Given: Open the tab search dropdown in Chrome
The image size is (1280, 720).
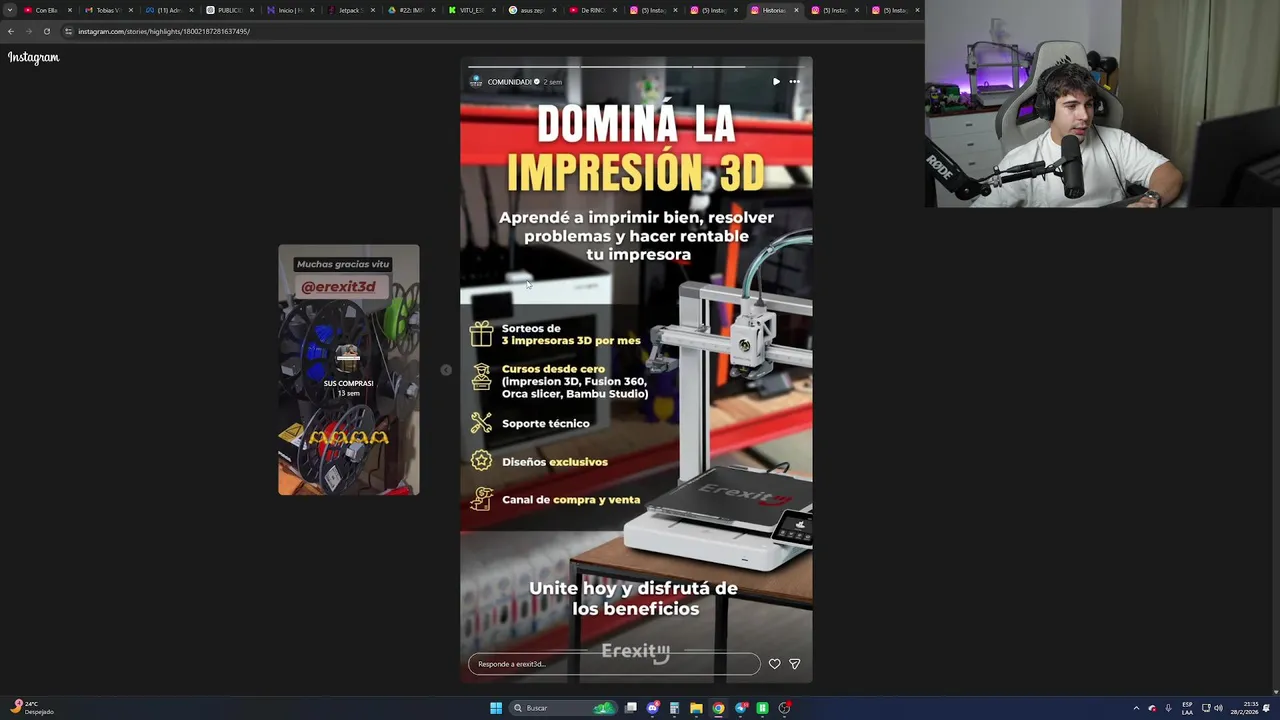Looking at the screenshot, I should 10,10.
